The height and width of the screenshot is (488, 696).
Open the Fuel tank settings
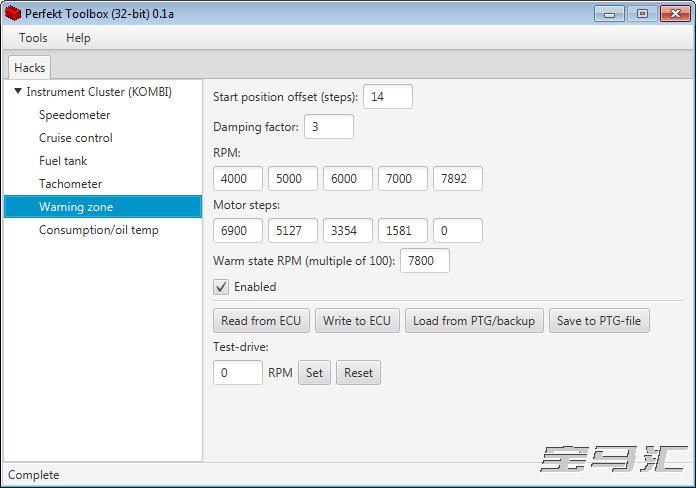[63, 161]
